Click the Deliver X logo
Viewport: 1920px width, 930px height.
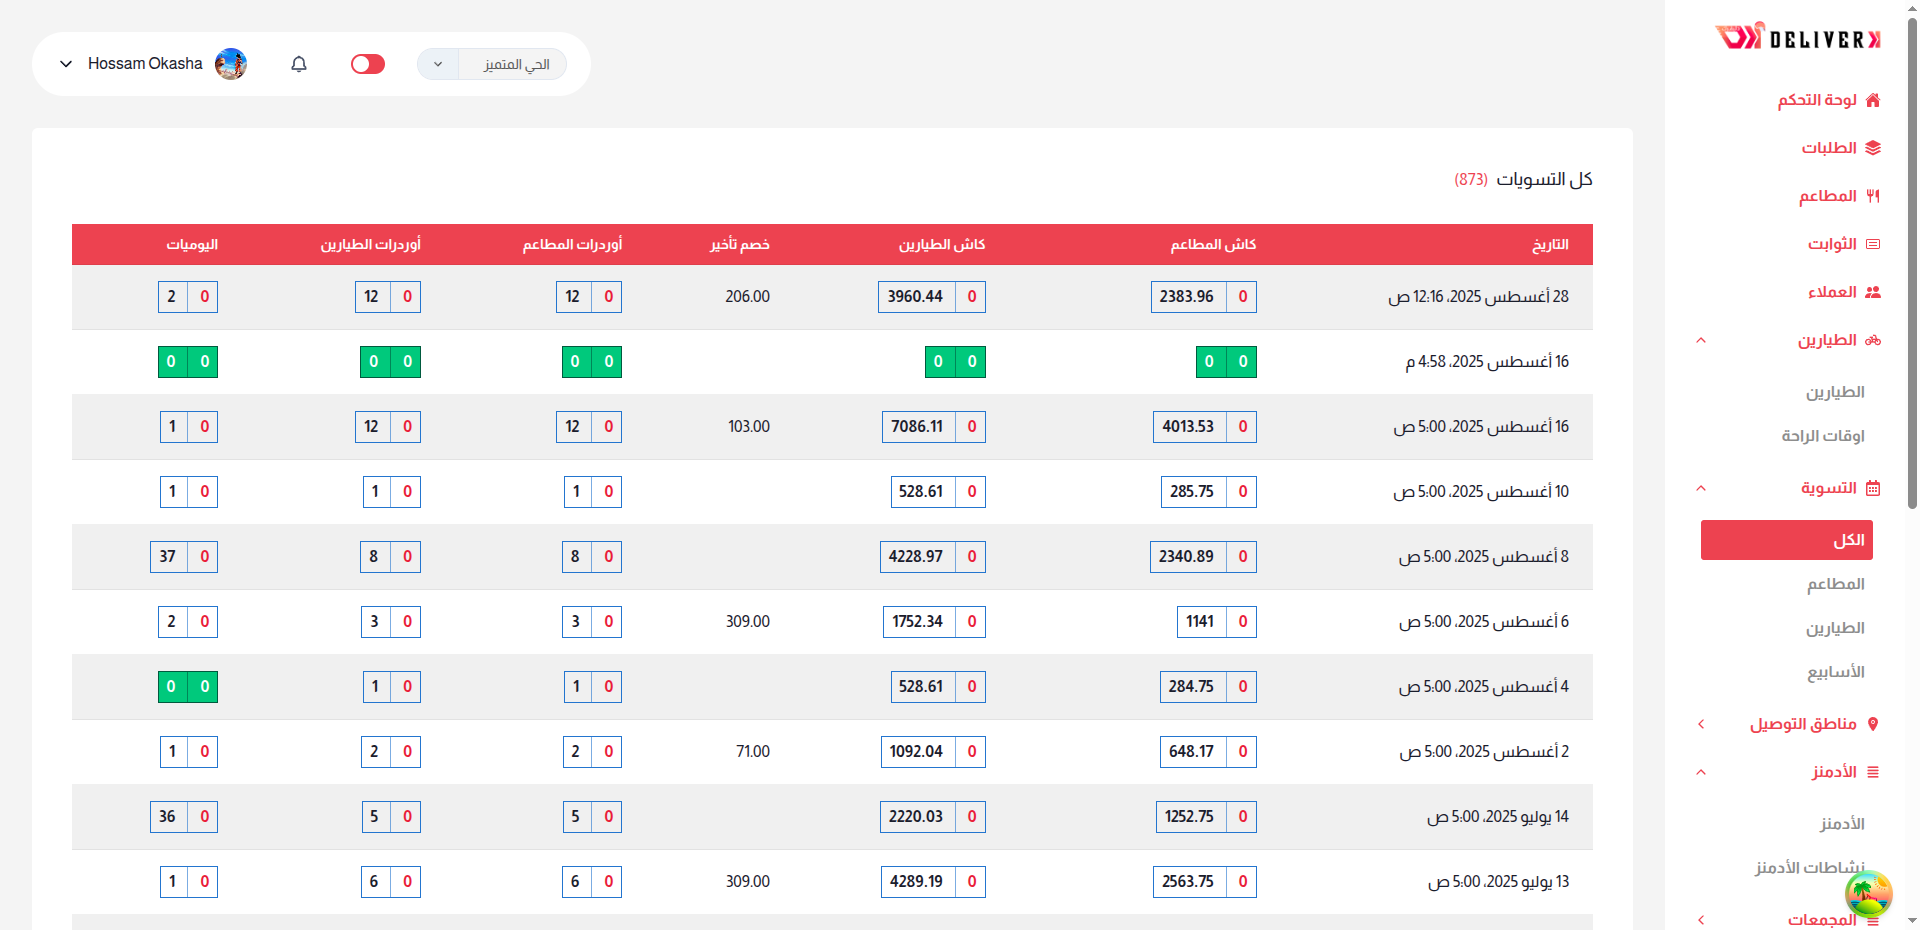pos(1797,38)
